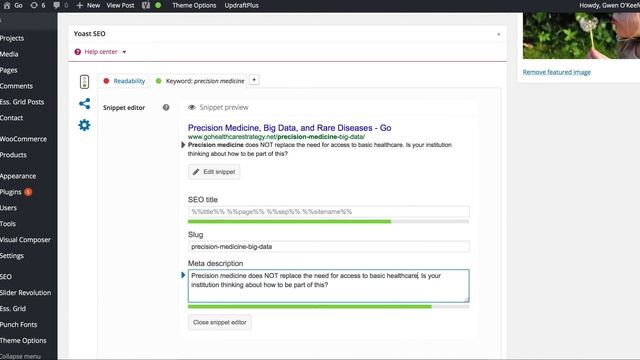
Task: Open the Howdy, Gwen user menu
Action: tap(609, 5)
